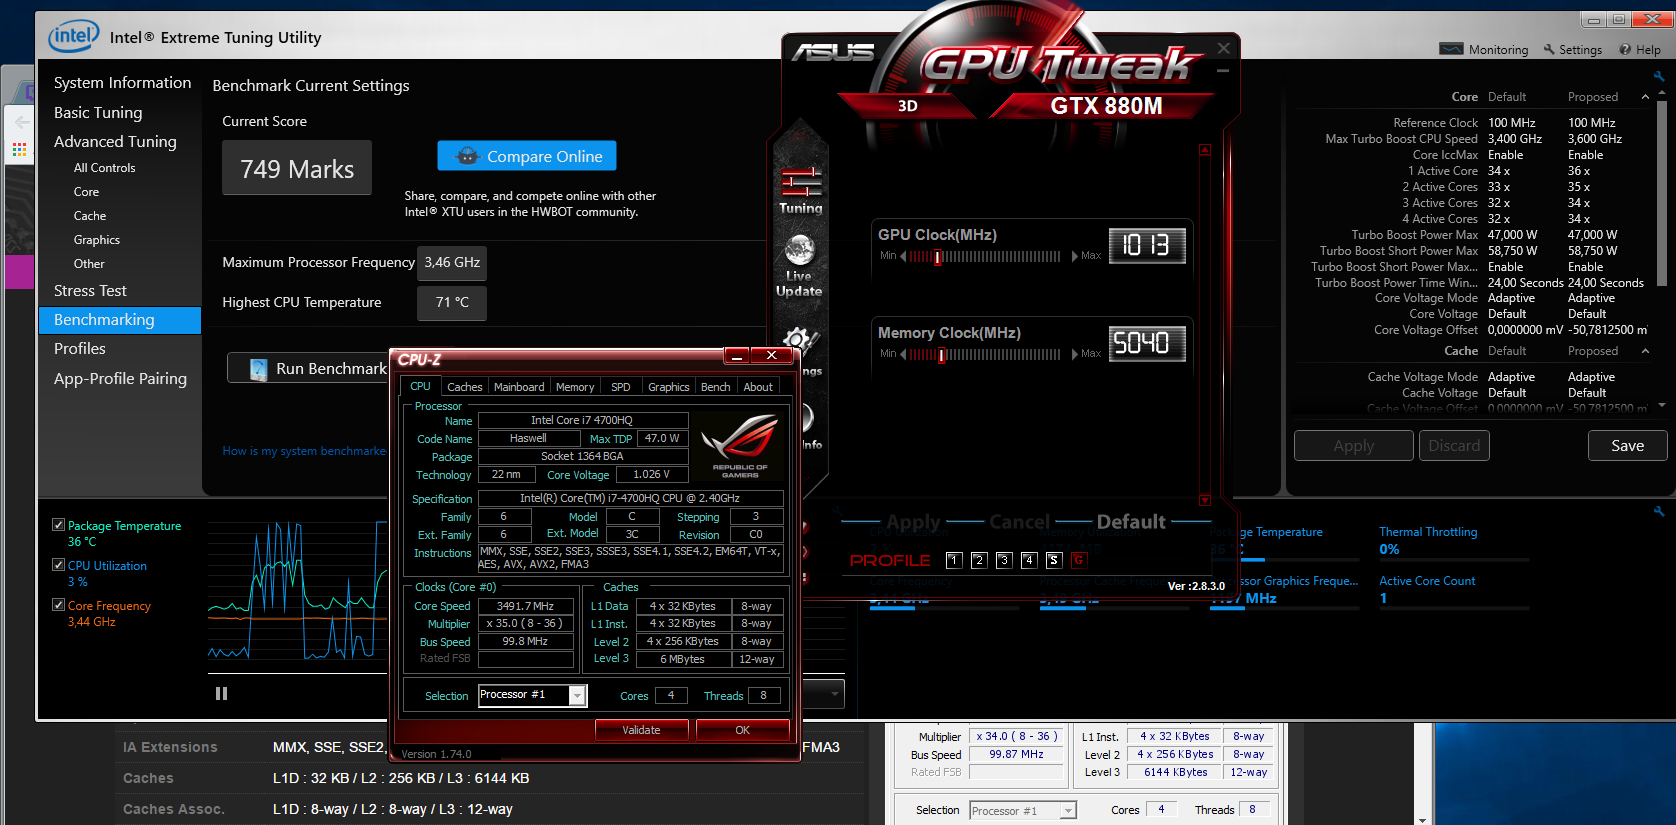This screenshot has width=1676, height=825.
Task: Click the Compare Online button
Action: (x=527, y=156)
